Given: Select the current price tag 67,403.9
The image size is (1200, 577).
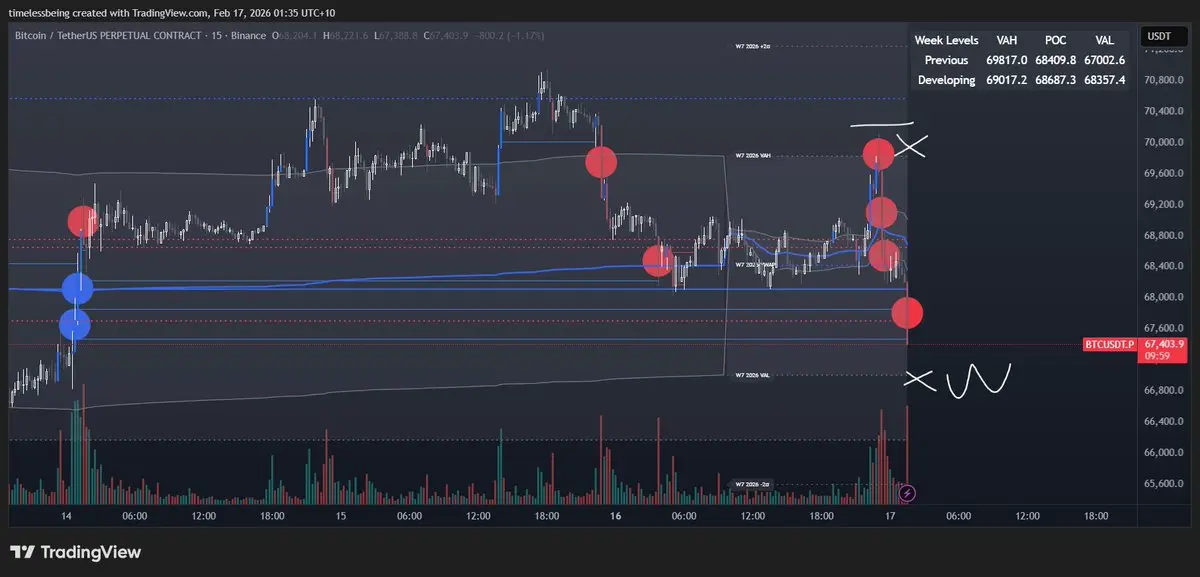Looking at the screenshot, I should [x=1164, y=344].
